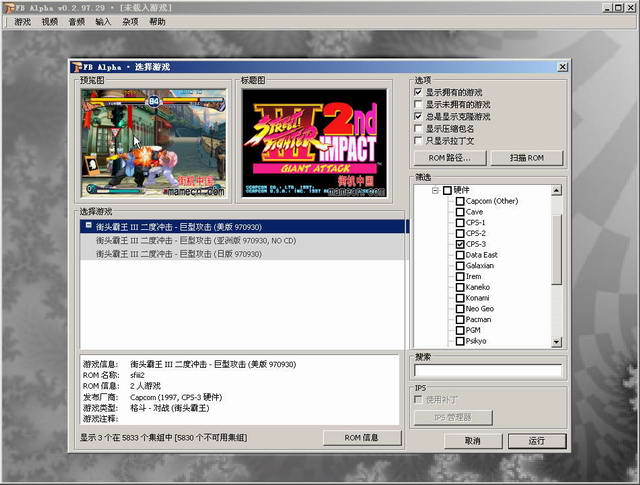Open the 游戏 menu
This screenshot has width=640, height=485.
coord(22,21)
